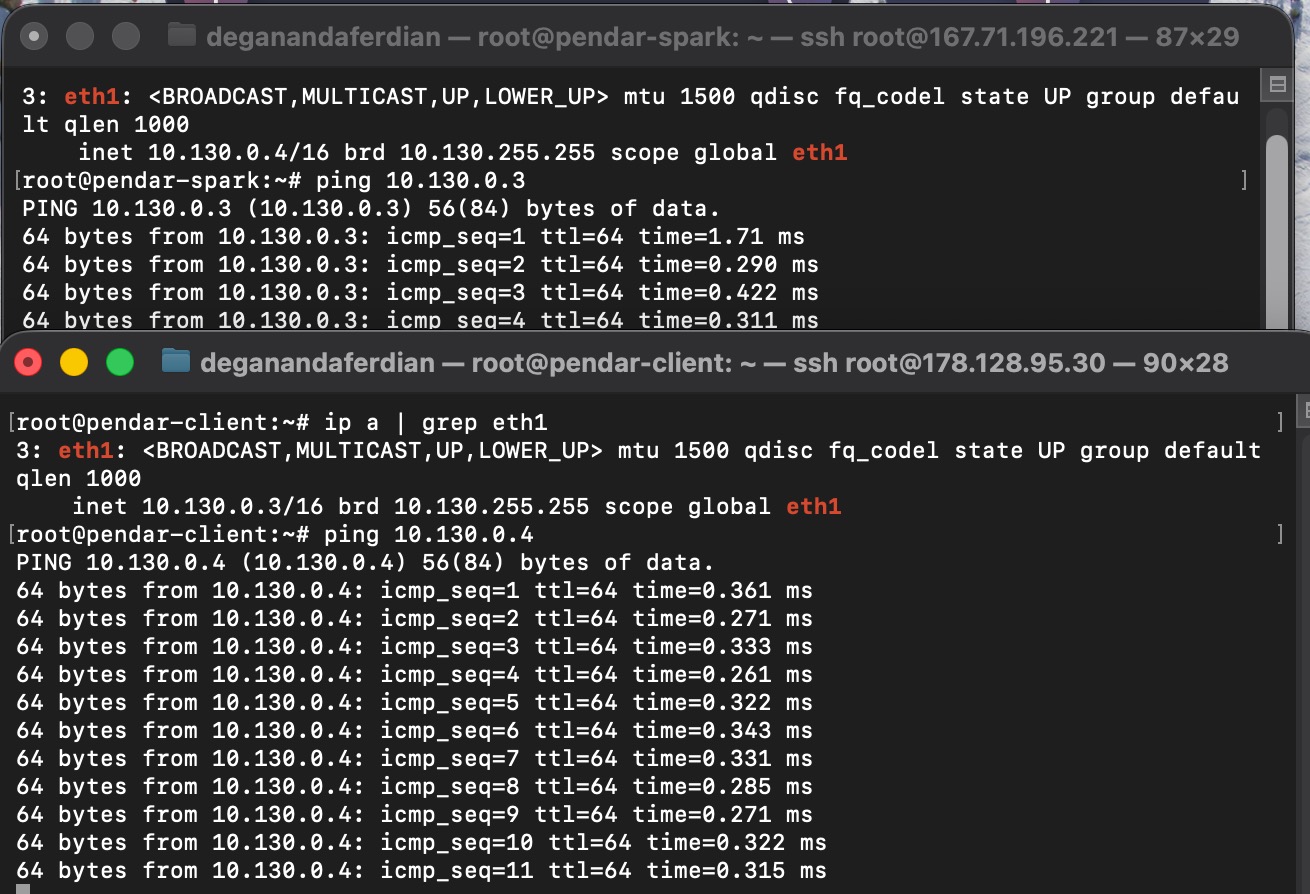Minimize the pendar-client terminal window
The image size is (1310, 894).
74,362
